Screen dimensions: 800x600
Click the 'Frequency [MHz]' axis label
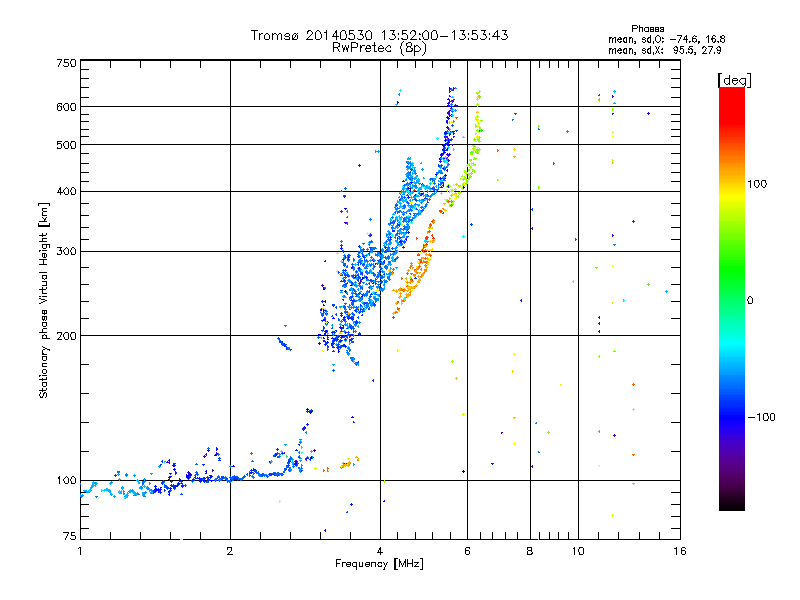(379, 564)
